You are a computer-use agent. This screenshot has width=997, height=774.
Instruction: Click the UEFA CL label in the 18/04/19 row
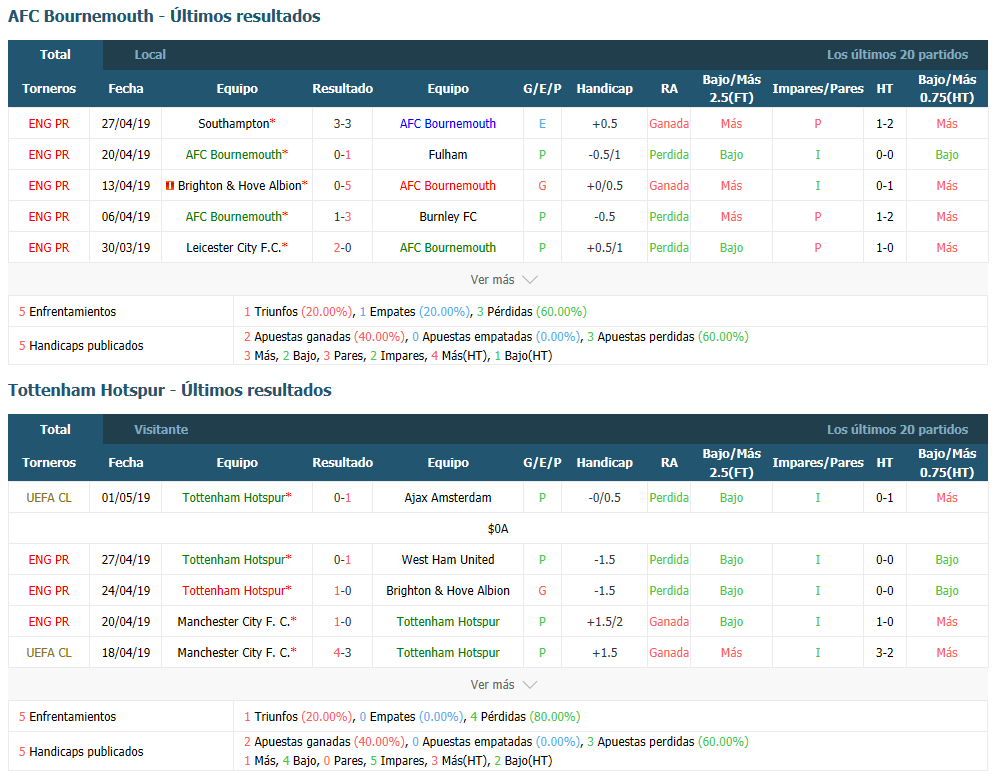coord(49,653)
